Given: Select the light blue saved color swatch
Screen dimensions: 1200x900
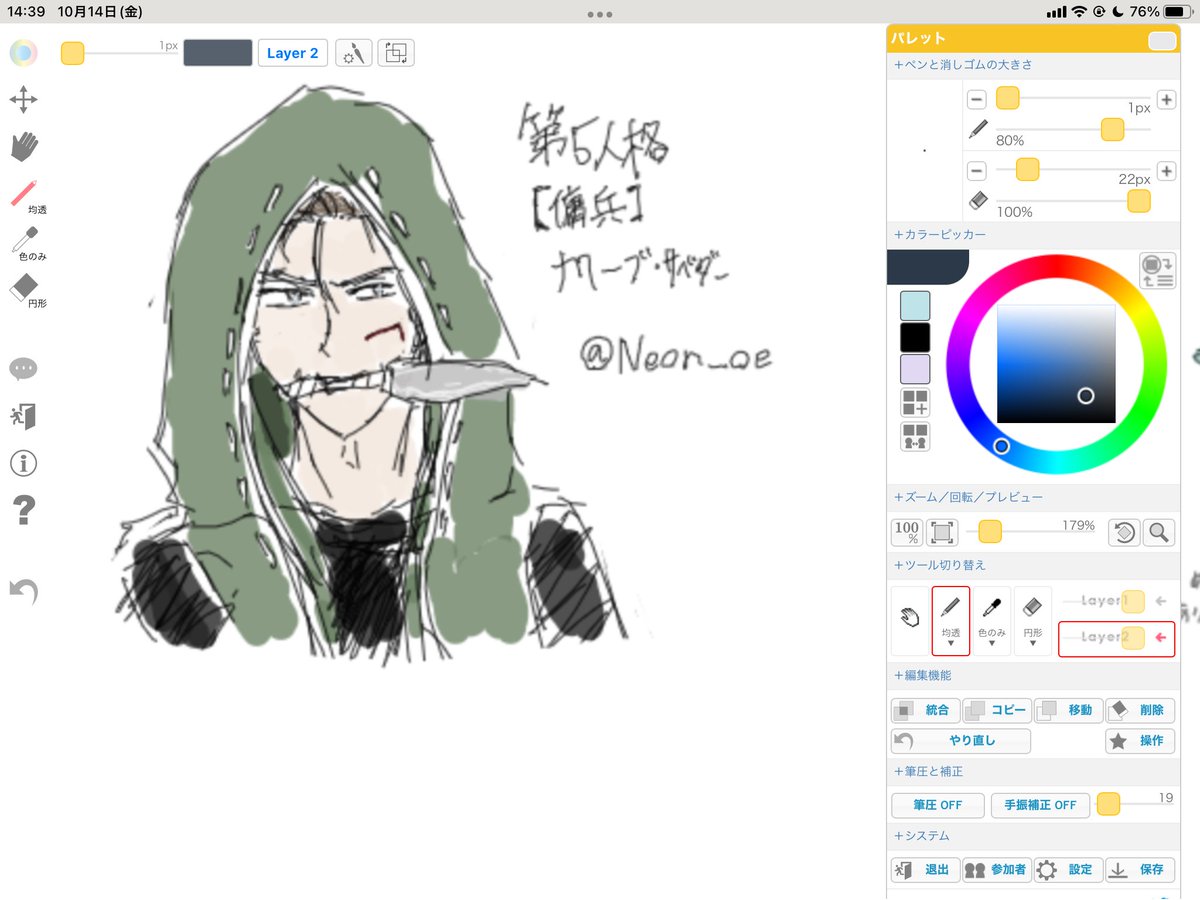Looking at the screenshot, I should 915,306.
